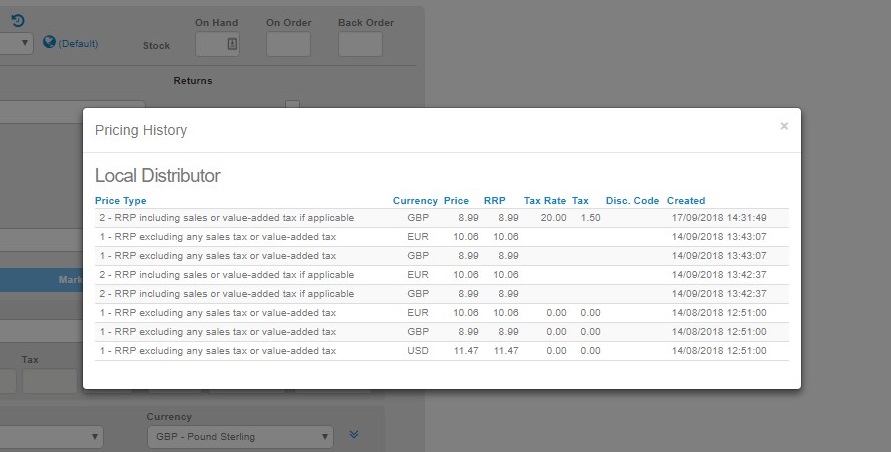Click the On Order stock field
Screen dimensions: 891x452
point(288,44)
